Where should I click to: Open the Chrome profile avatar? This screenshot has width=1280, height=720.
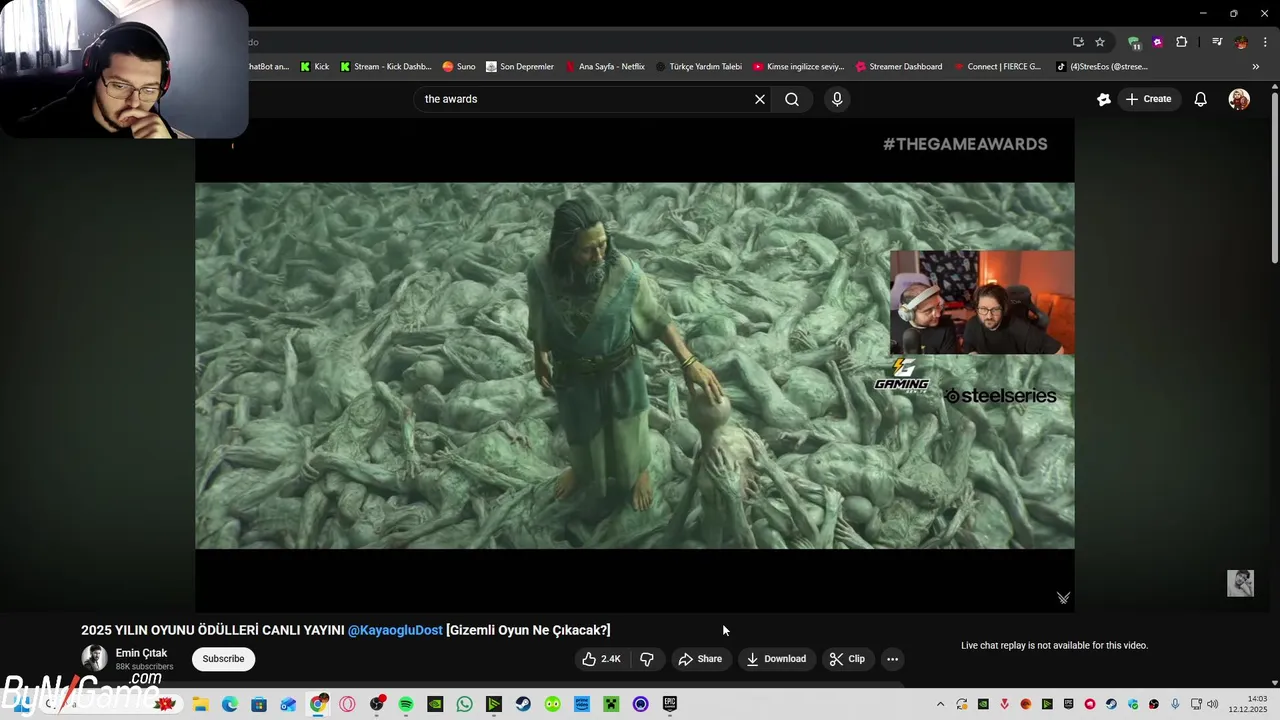click(1241, 42)
